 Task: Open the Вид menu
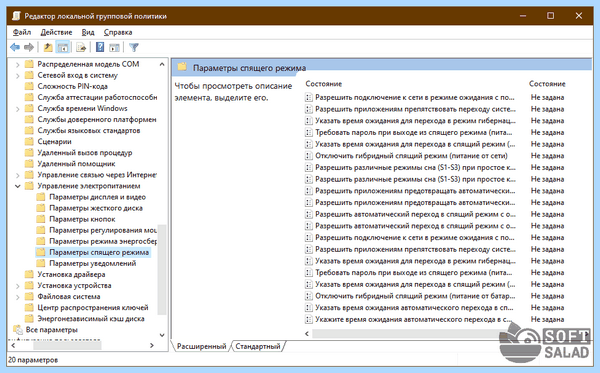tap(88, 33)
